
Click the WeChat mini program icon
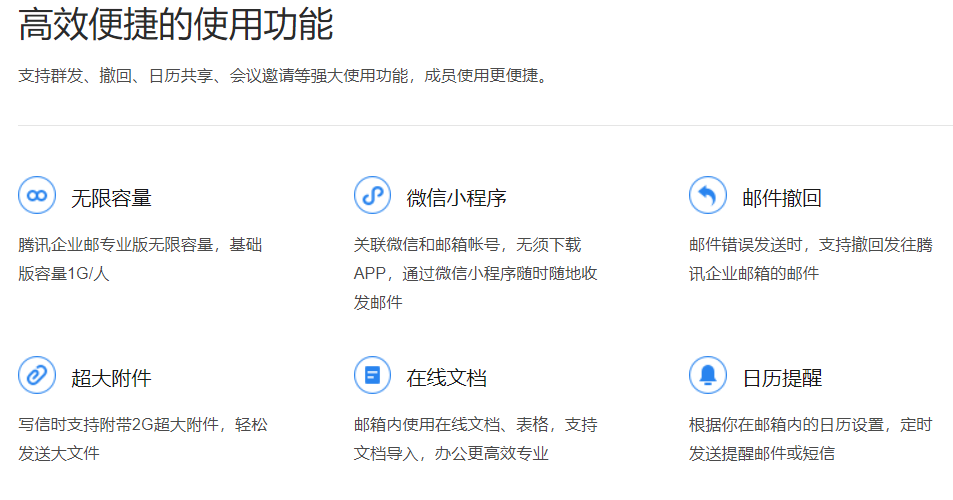pyautogui.click(x=373, y=195)
